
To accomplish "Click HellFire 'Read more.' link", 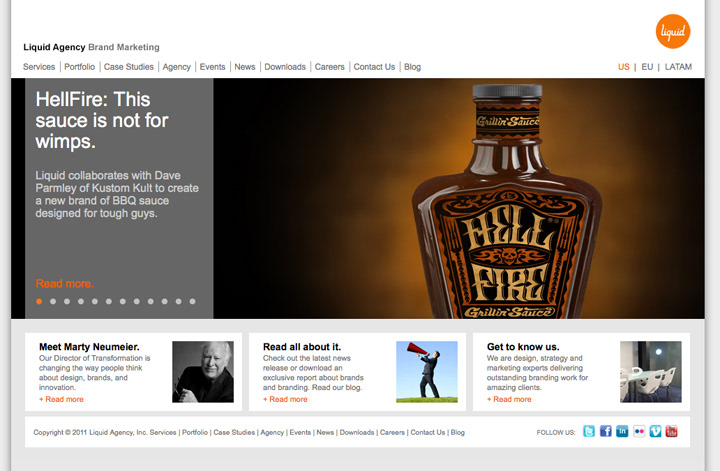I will pyautogui.click(x=65, y=284).
